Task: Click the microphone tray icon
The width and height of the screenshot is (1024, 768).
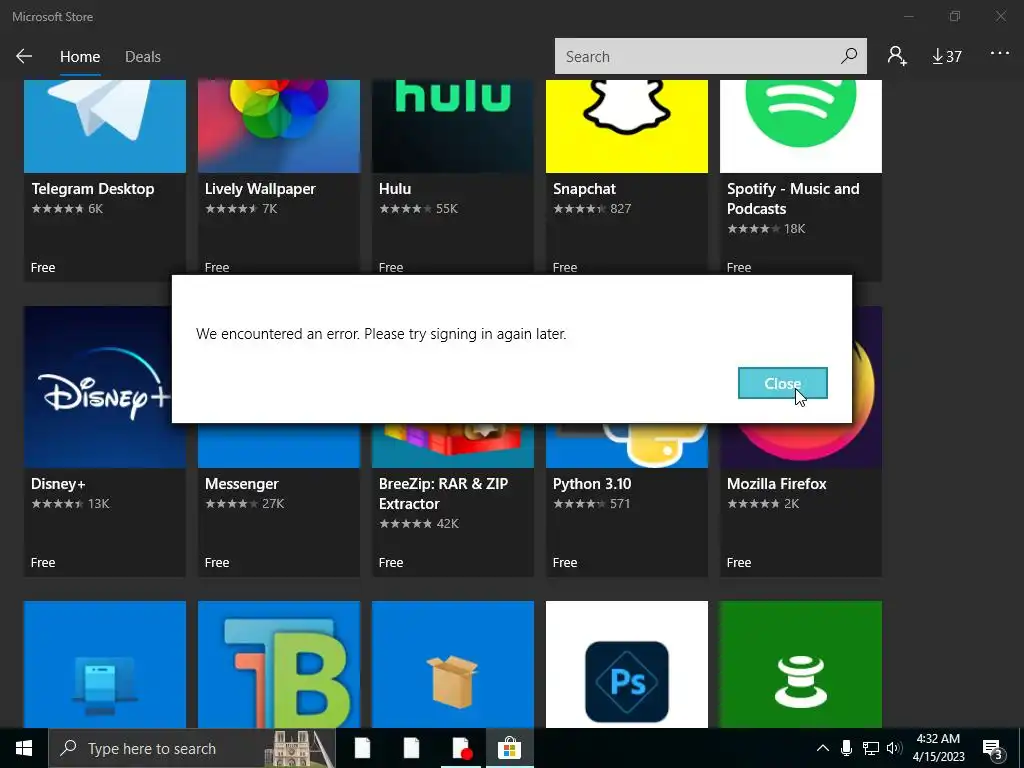Action: [846, 748]
